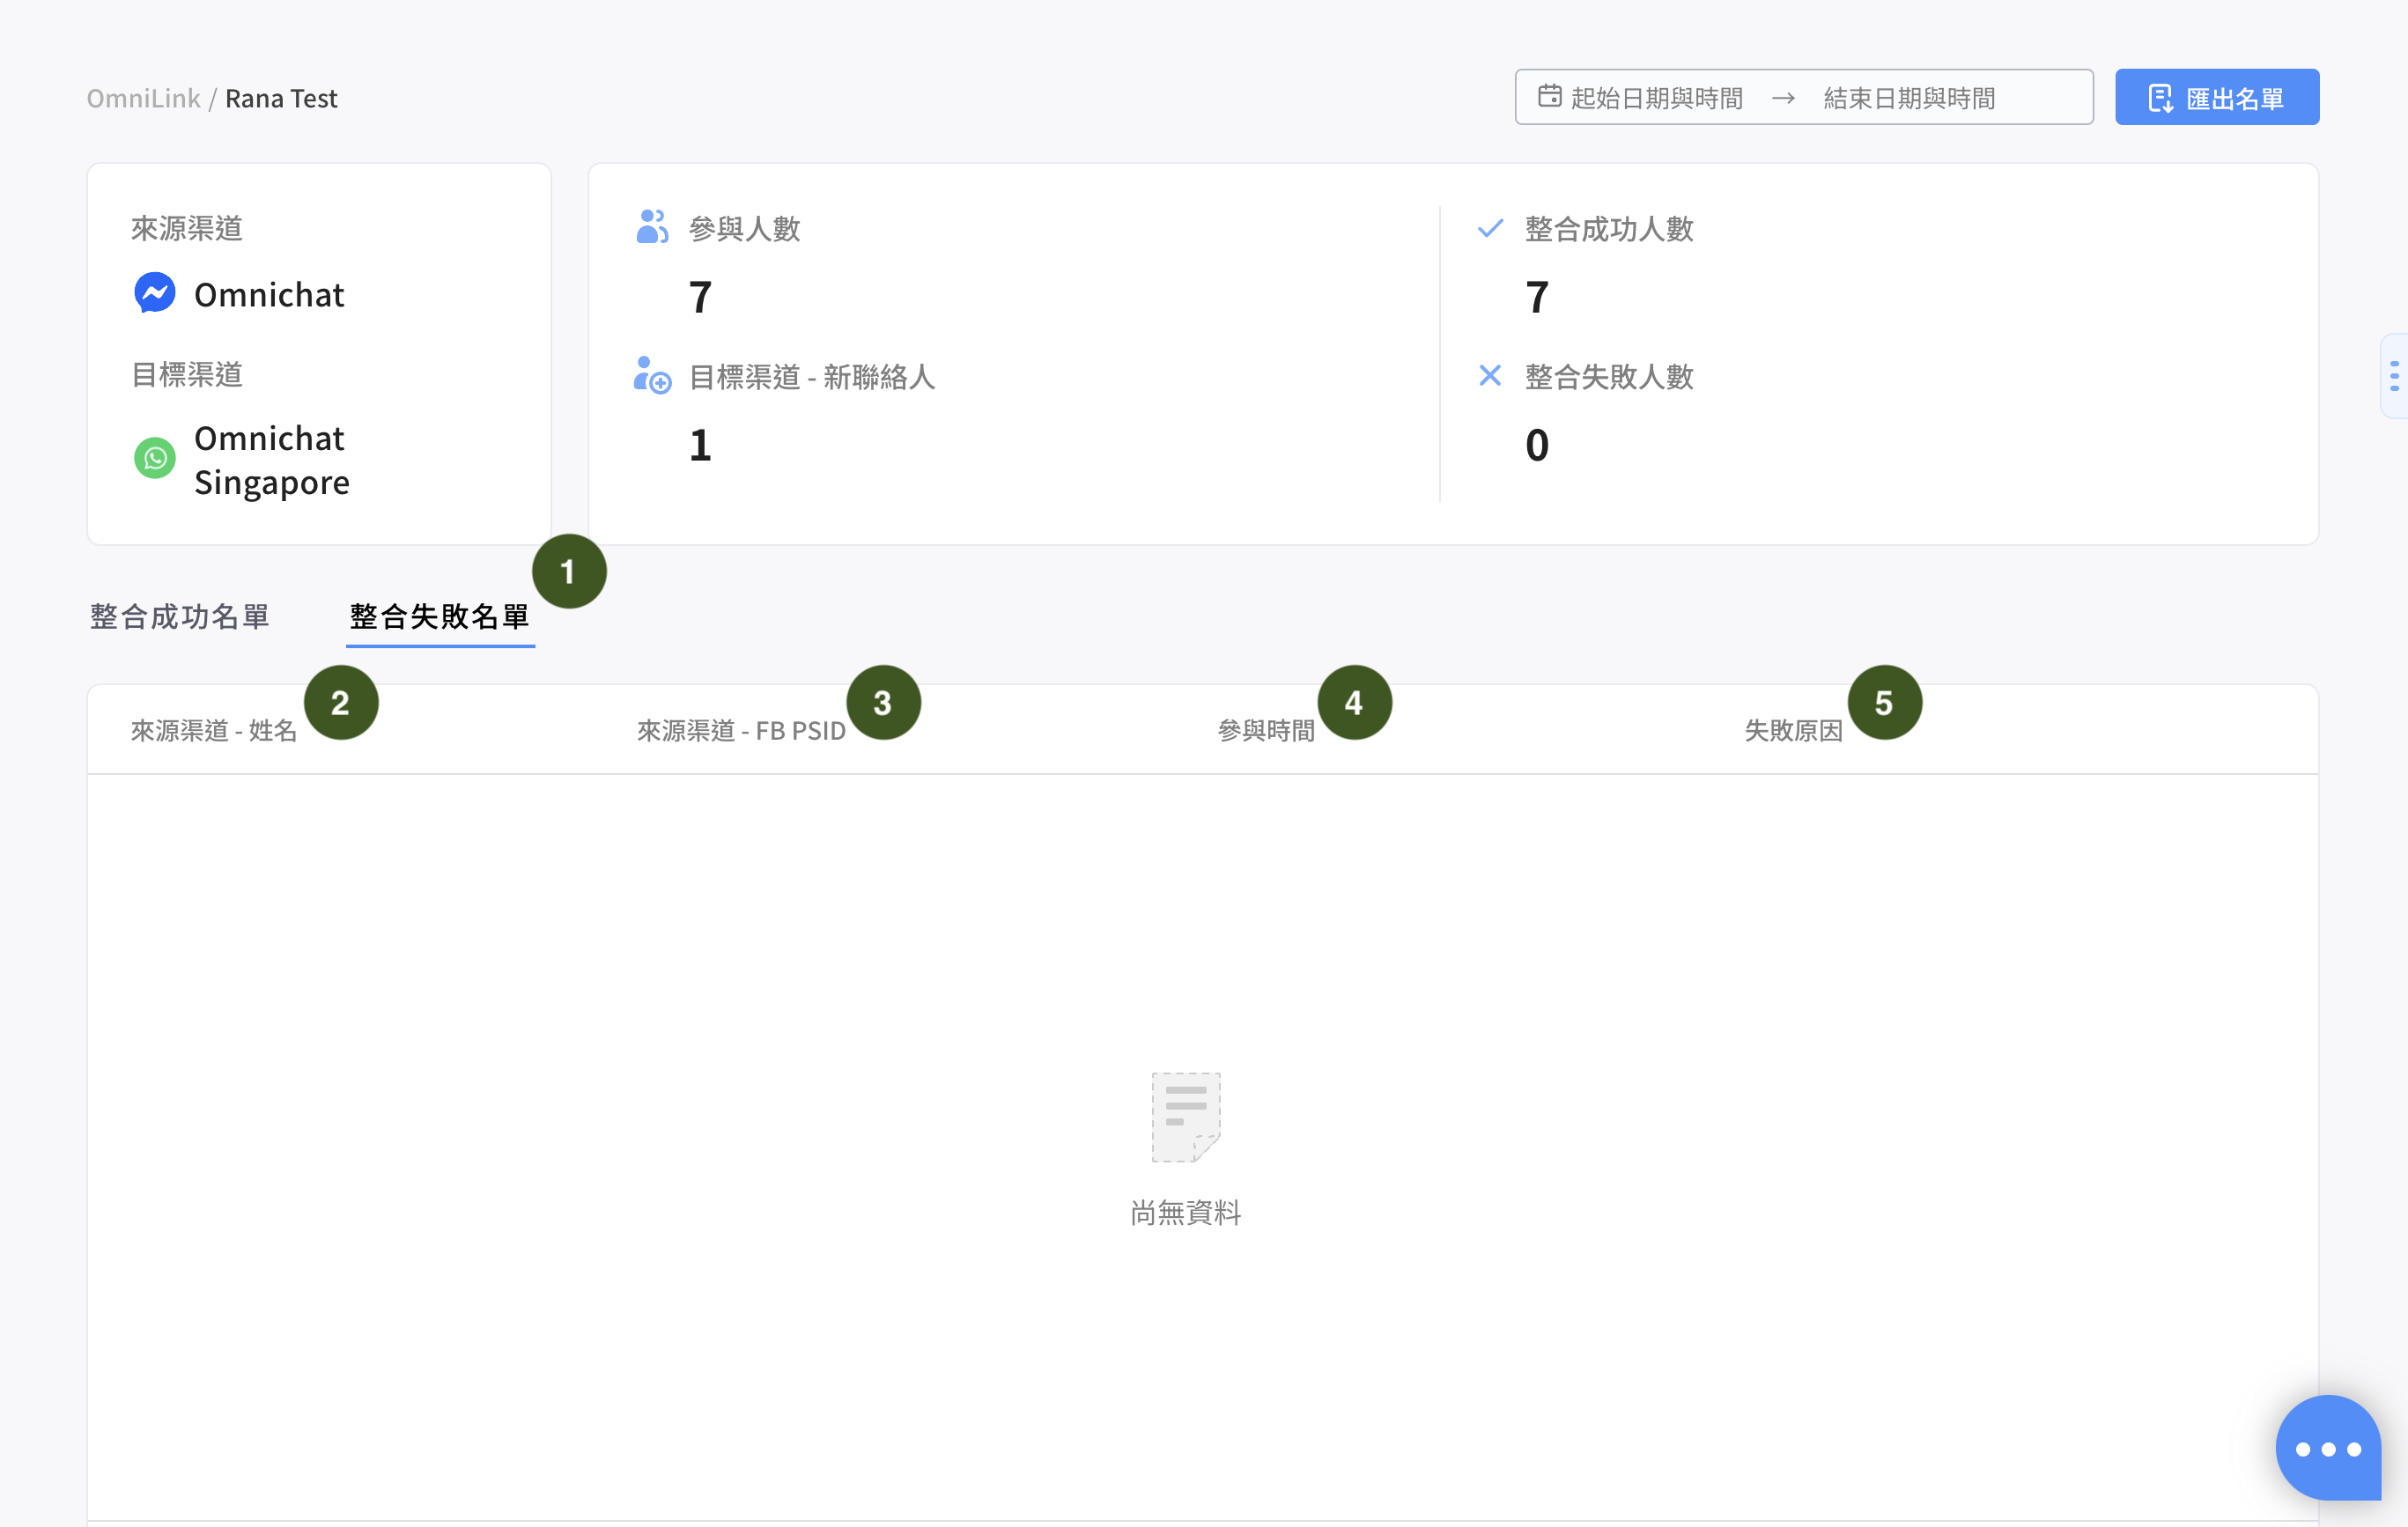The image size is (2408, 1527).
Task: Click the integration success checkmark icon
Action: pos(1489,228)
